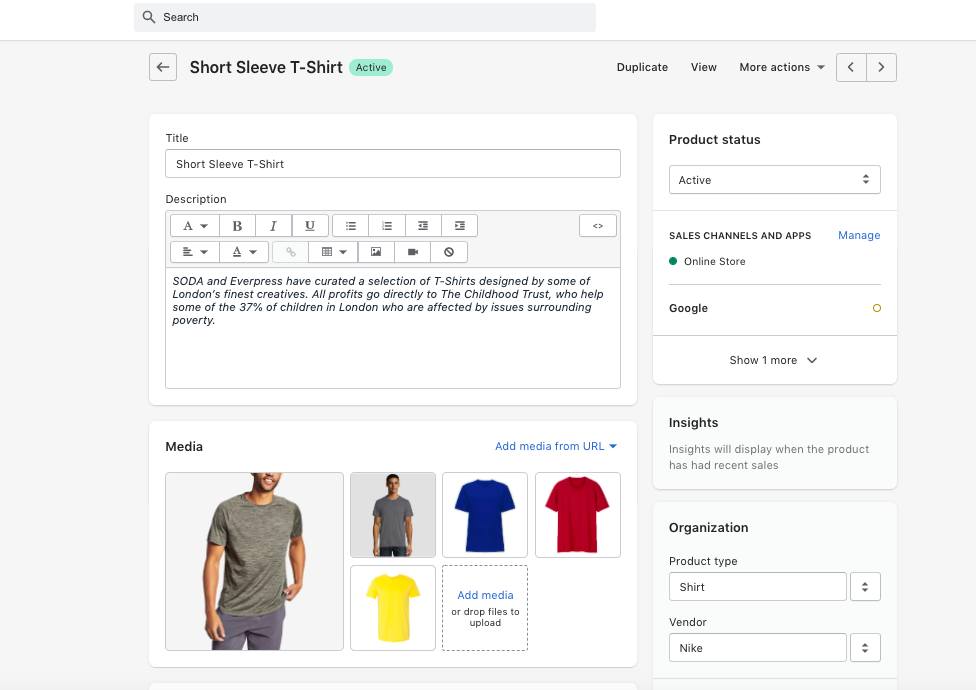Toggle italic formatting in description editor
This screenshot has width=976, height=690.
click(273, 226)
